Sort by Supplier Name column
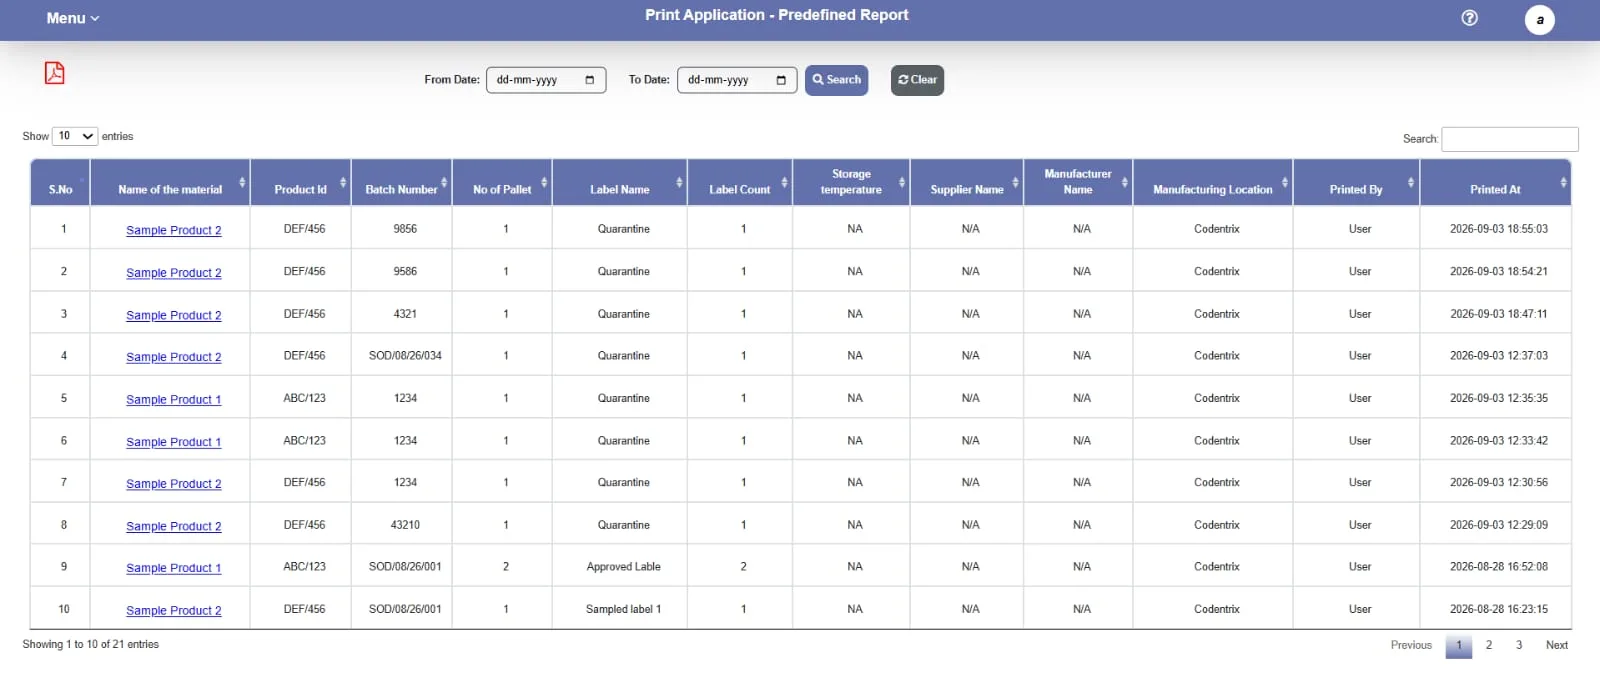1600x698 pixels. 967,183
